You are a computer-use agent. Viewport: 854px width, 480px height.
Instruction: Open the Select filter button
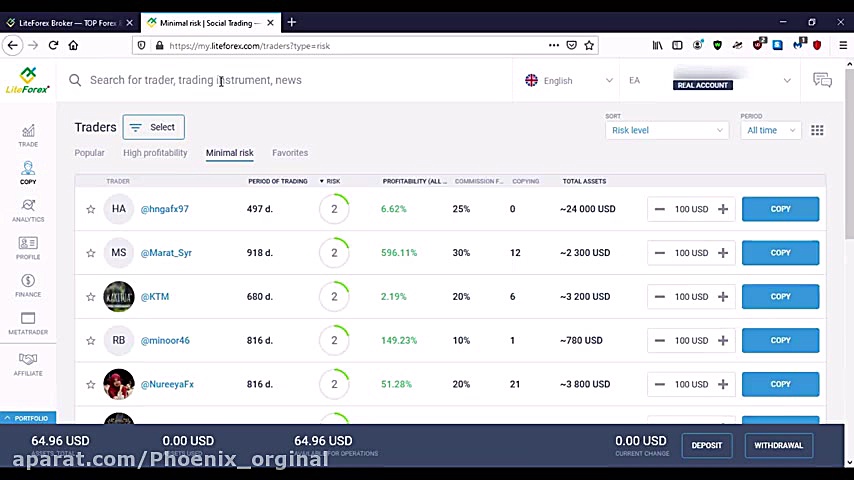[x=154, y=127]
